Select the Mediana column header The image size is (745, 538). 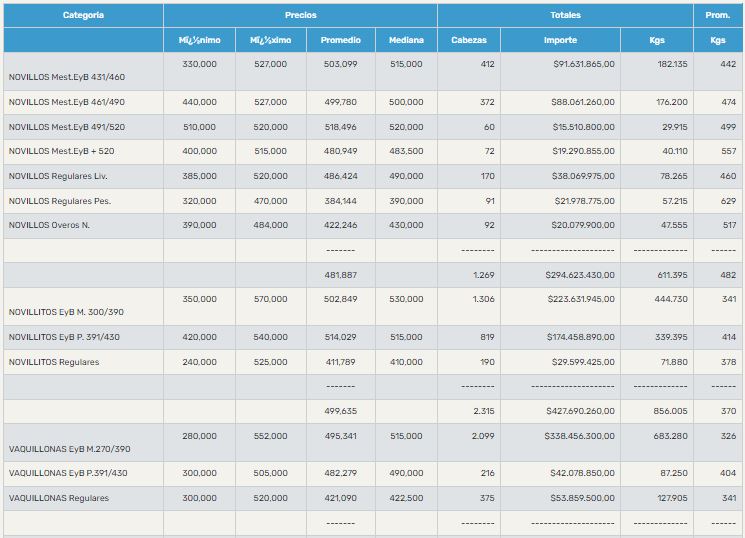click(406, 41)
